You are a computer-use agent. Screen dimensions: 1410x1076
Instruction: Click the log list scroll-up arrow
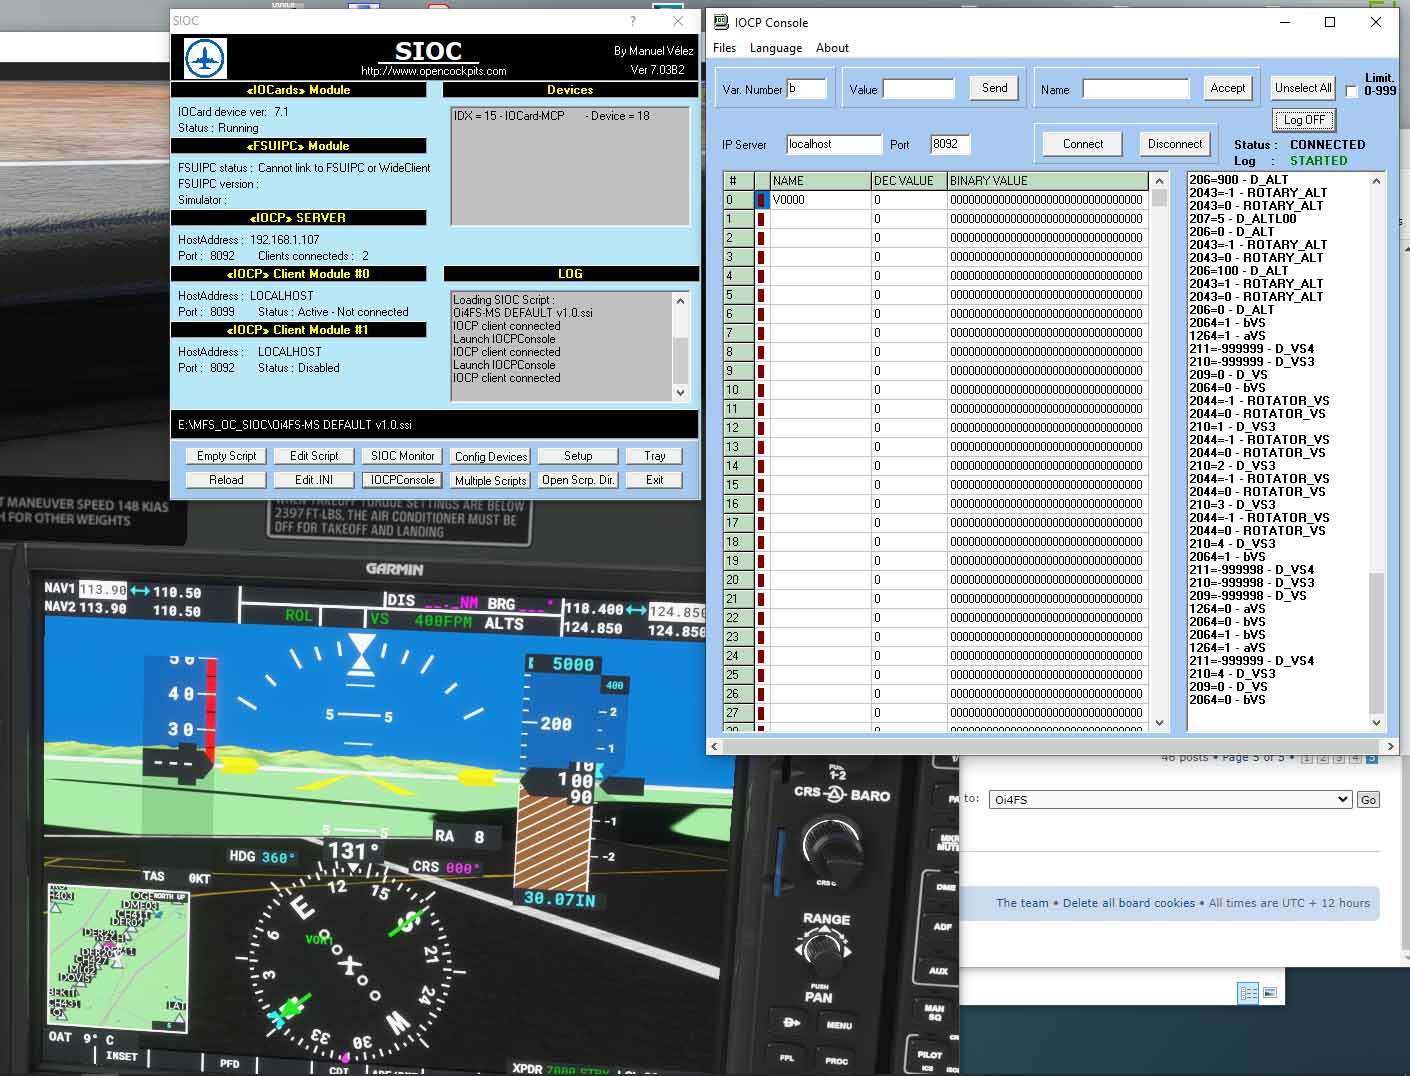coord(1376,181)
